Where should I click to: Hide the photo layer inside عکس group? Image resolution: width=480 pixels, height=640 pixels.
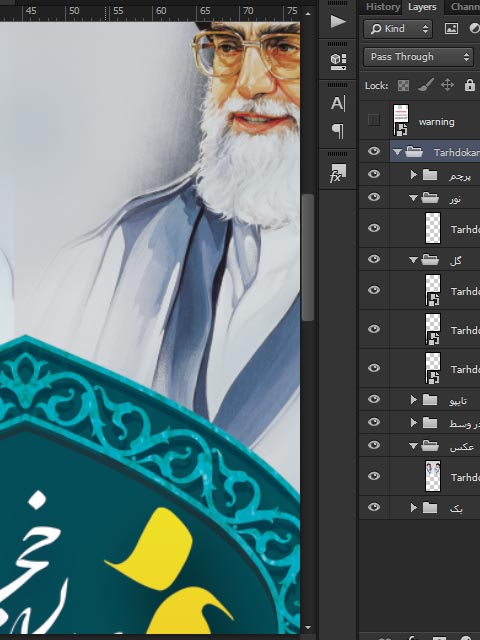tap(373, 476)
